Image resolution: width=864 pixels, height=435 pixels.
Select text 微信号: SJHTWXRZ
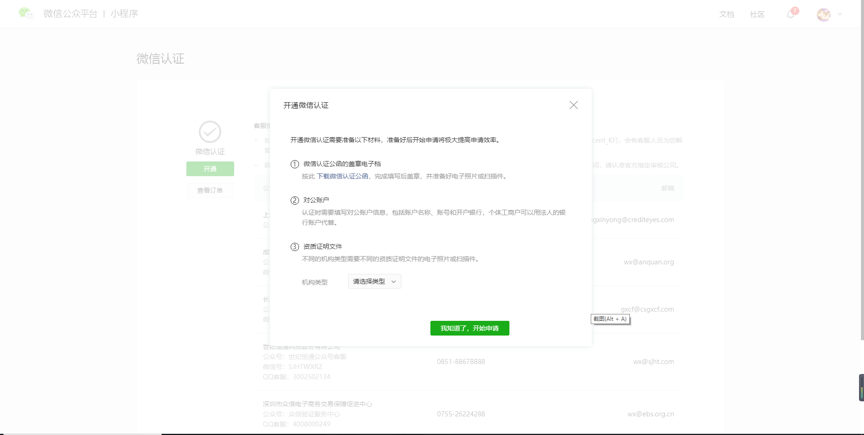point(293,367)
